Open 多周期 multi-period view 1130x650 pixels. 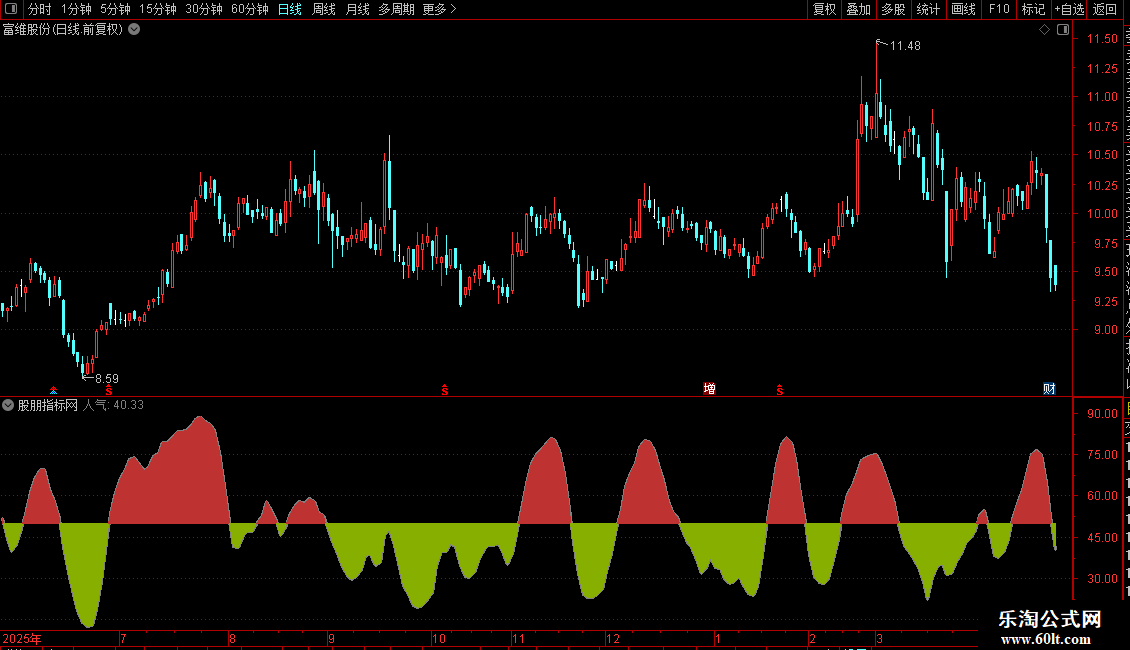pyautogui.click(x=396, y=9)
